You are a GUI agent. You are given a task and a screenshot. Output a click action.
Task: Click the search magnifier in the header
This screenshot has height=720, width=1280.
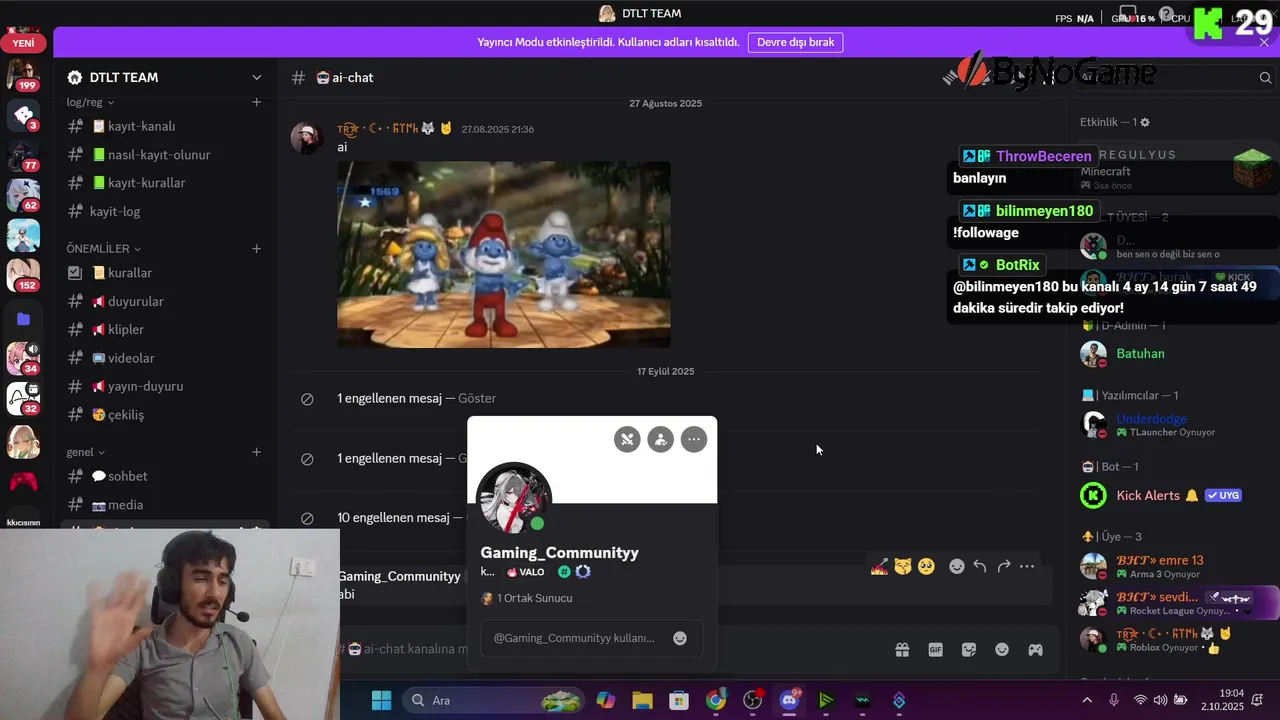(x=1265, y=78)
